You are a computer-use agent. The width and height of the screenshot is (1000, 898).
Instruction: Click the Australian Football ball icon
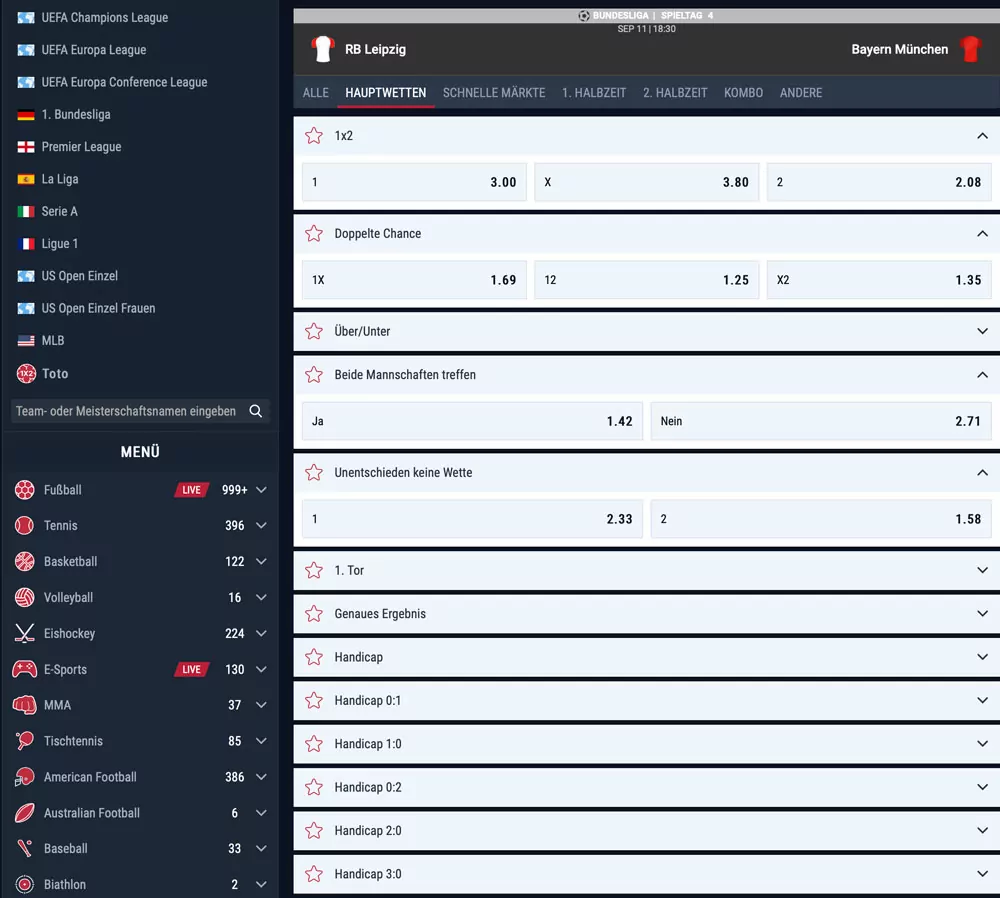(x=25, y=813)
